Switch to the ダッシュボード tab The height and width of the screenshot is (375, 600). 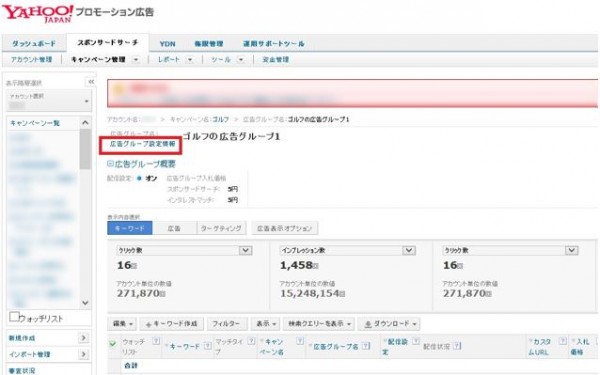(x=34, y=44)
